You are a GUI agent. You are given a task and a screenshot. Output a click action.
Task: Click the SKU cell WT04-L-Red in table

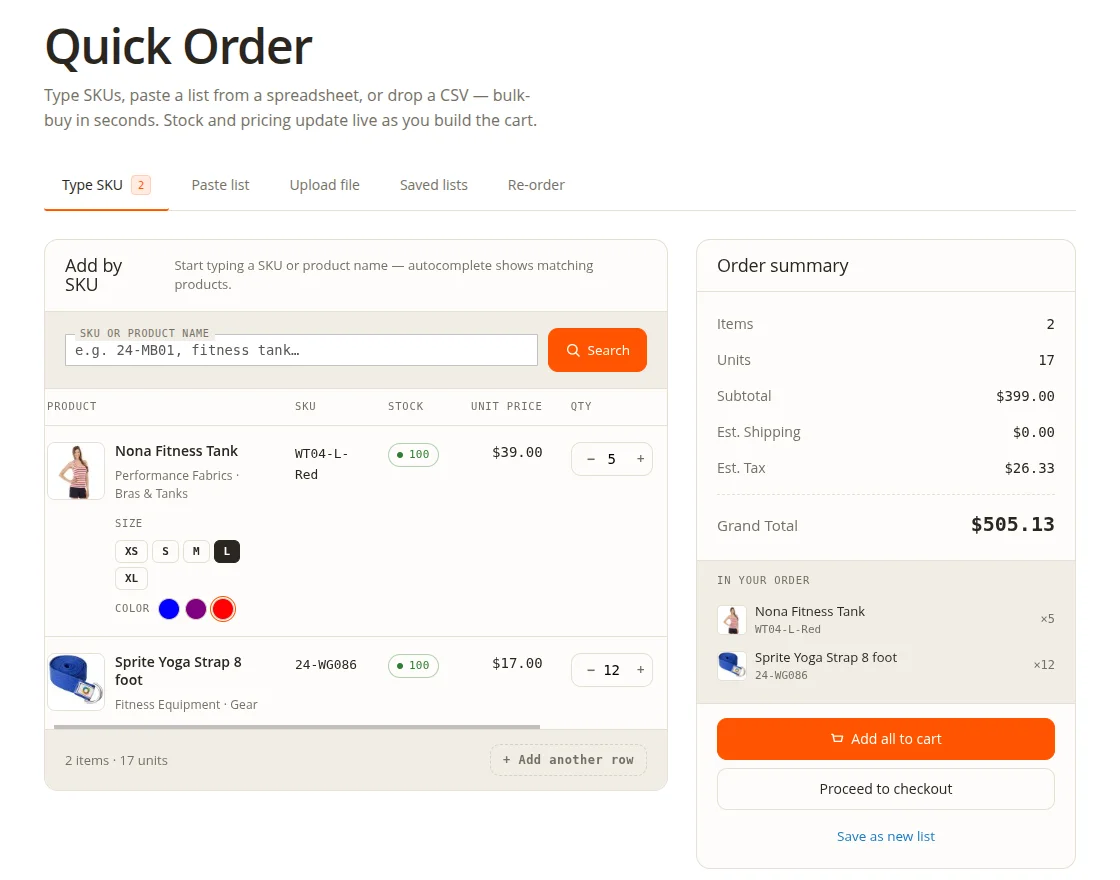pyautogui.click(x=321, y=464)
